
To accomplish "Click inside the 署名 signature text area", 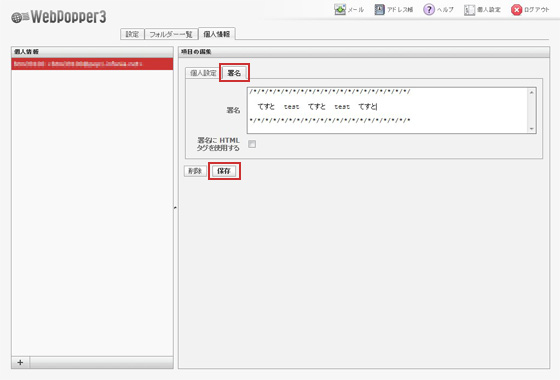I will click(x=388, y=110).
